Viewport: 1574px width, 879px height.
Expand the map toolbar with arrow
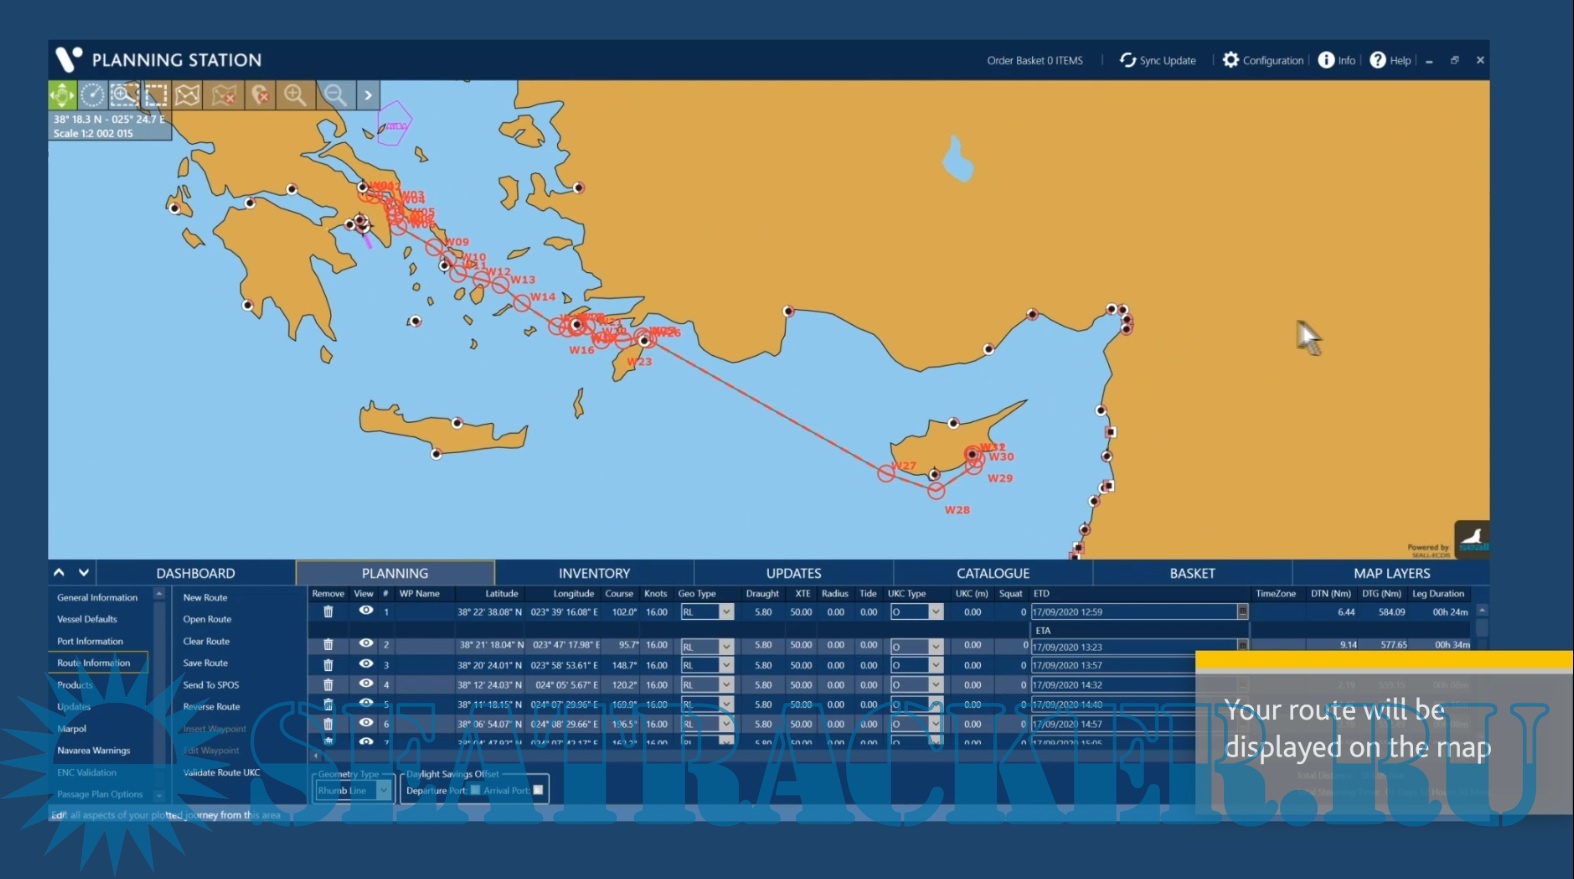click(x=368, y=95)
